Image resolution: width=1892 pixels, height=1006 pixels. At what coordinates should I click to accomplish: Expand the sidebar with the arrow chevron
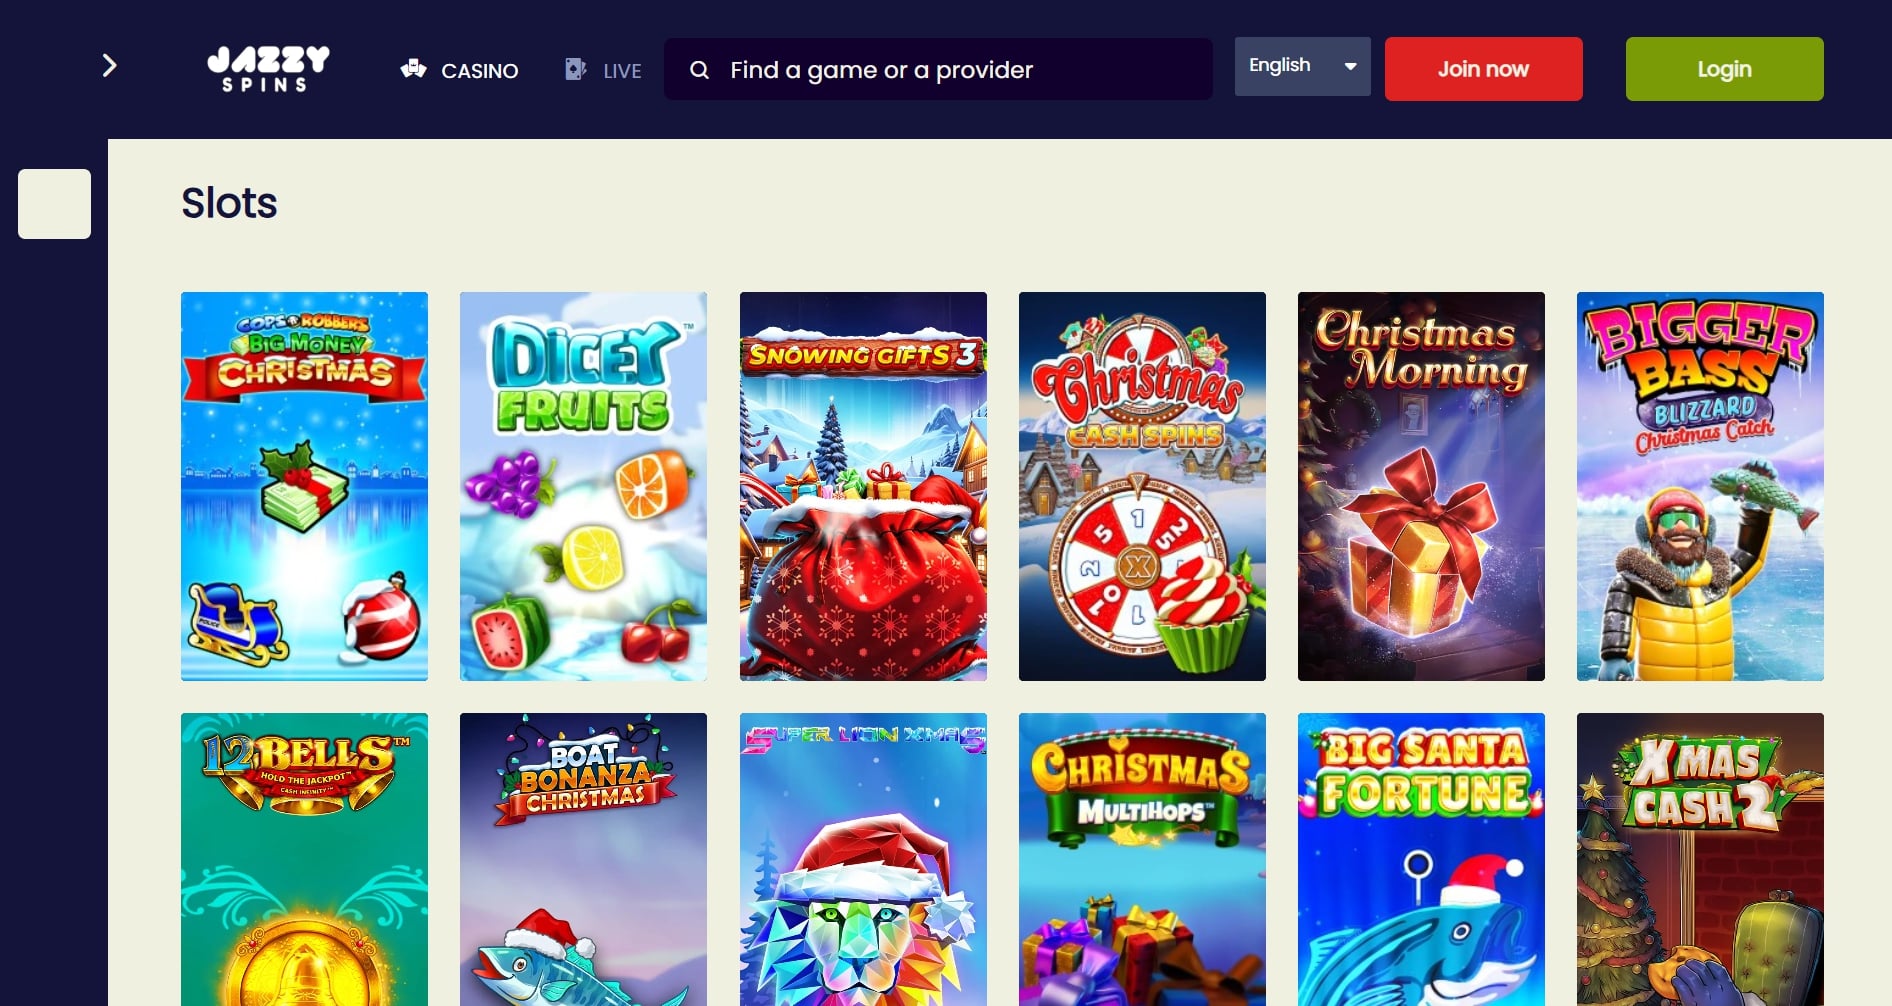(x=110, y=66)
